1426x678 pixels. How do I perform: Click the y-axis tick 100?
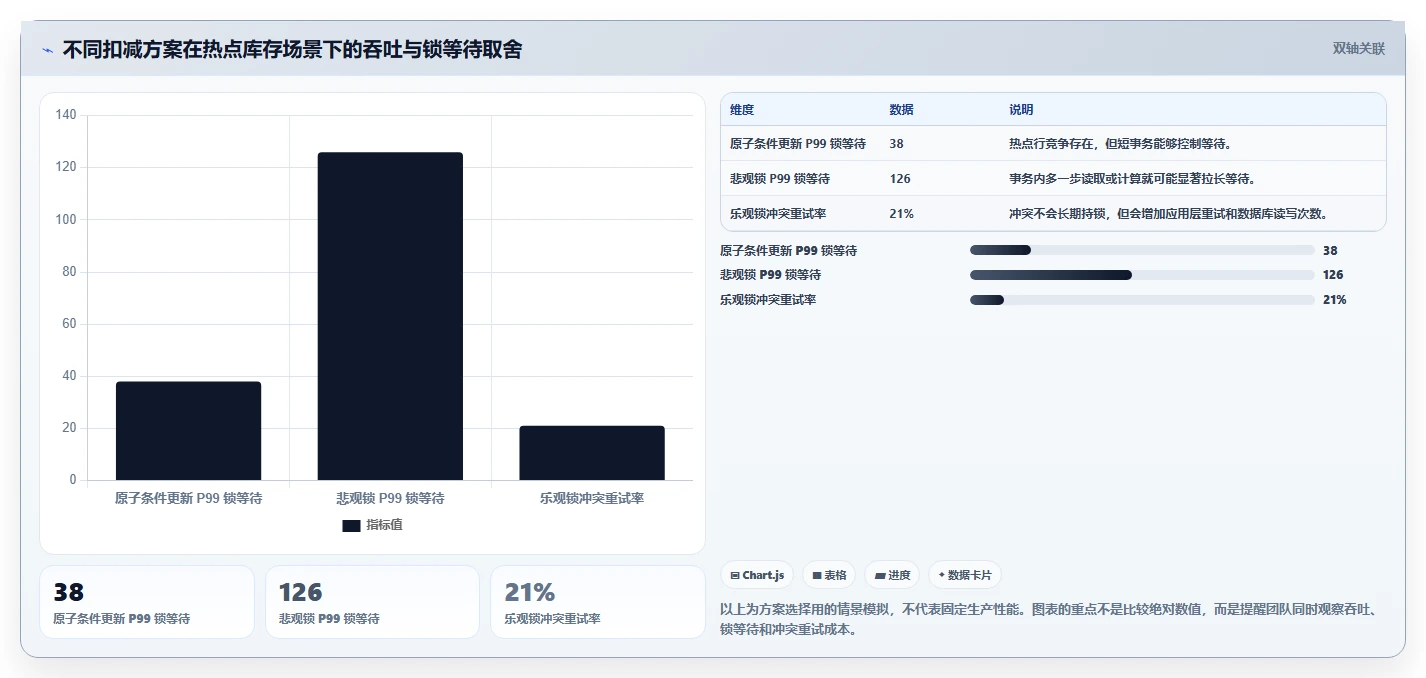[66, 219]
